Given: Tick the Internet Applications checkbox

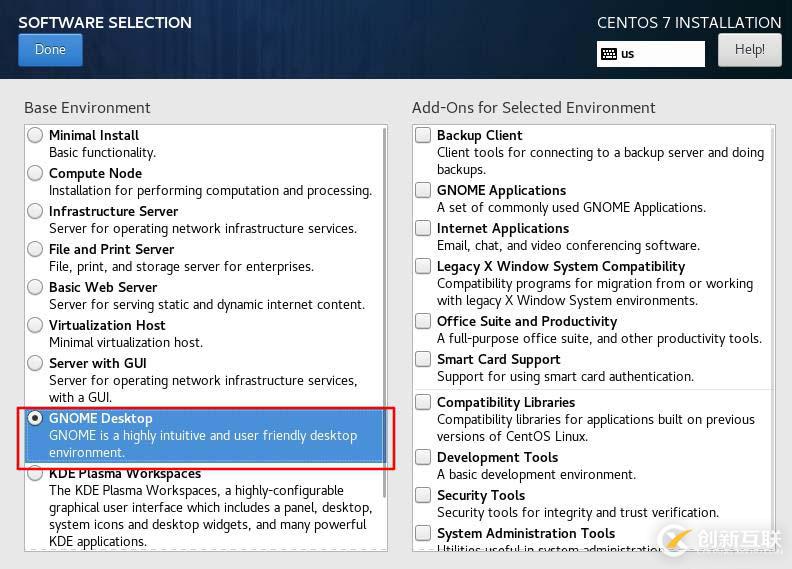Looking at the screenshot, I should (424, 228).
